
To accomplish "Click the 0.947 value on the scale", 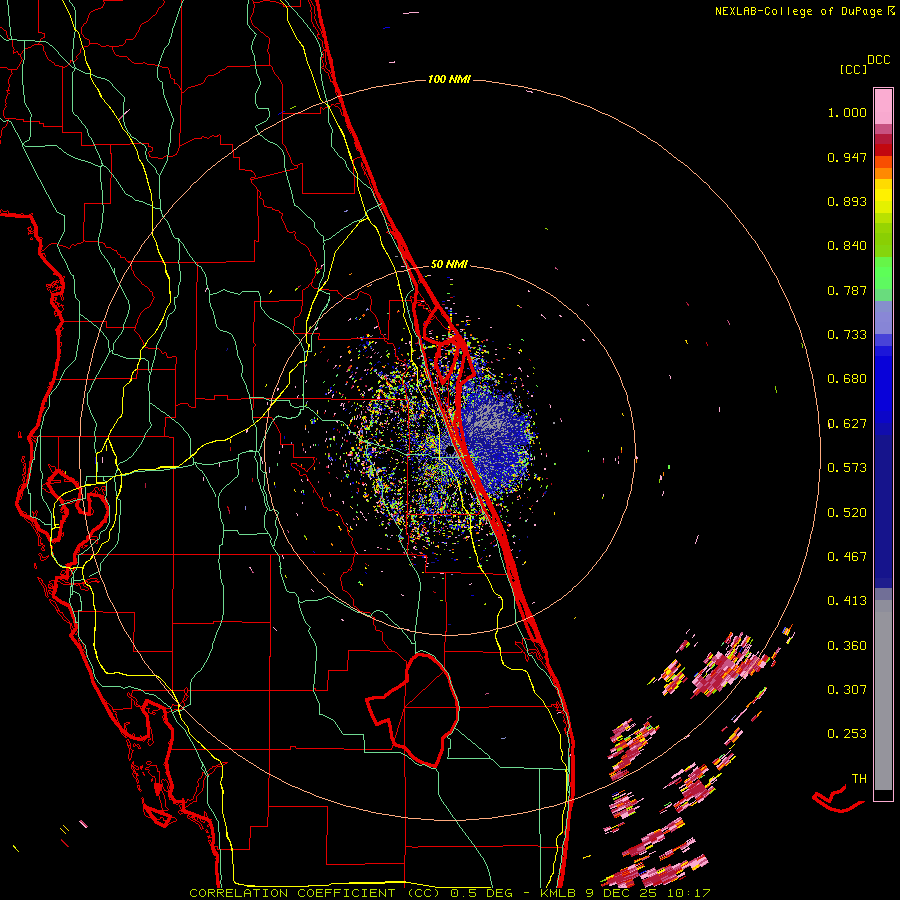I will coord(847,157).
